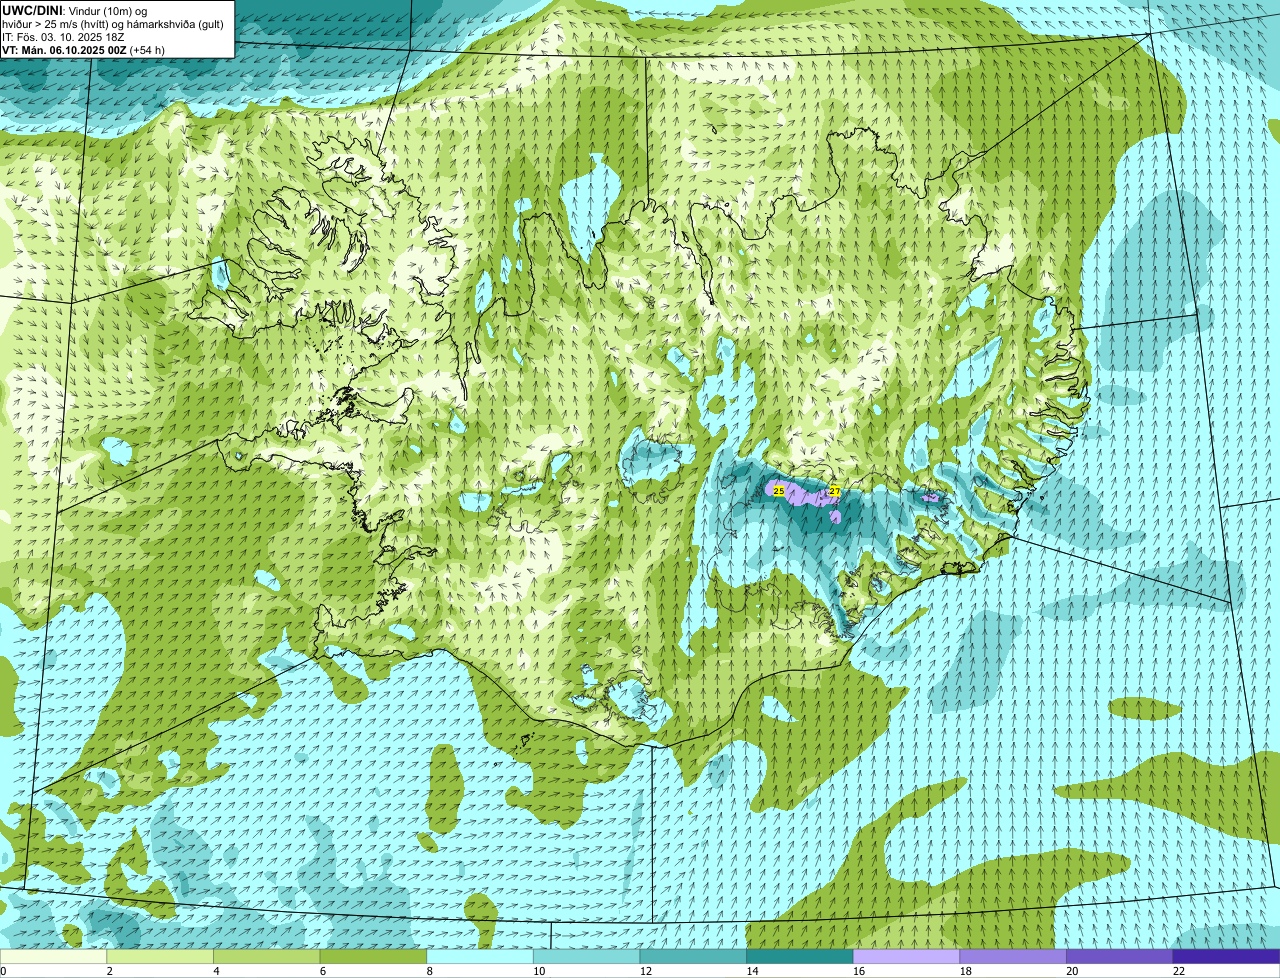Click the scale value '16' on the legend
Screen dimensions: 1280x978
pos(859,971)
